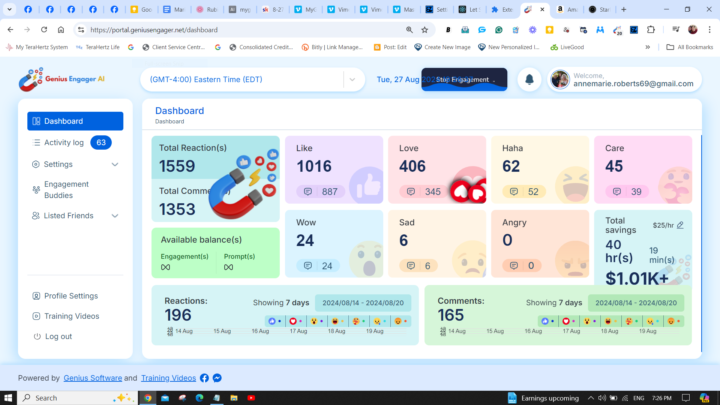Bookmark this page with star icon

pos(425,30)
